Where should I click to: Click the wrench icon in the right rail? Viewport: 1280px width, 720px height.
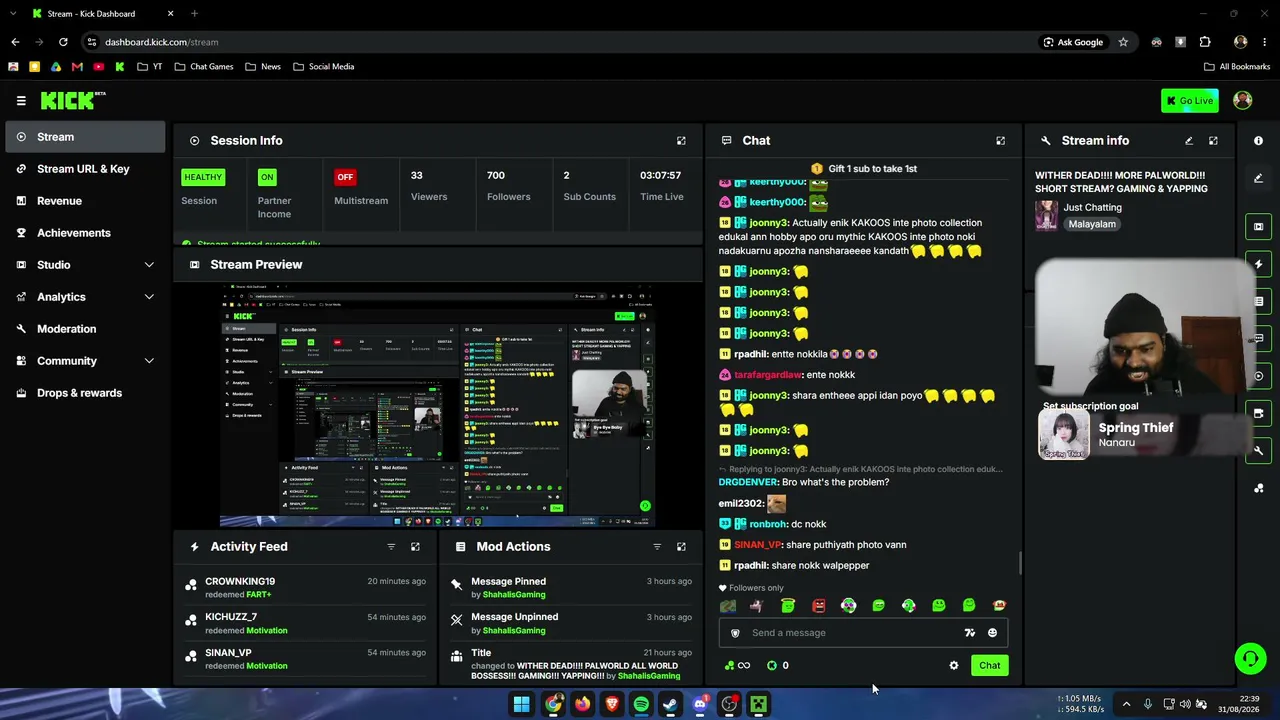click(1258, 451)
